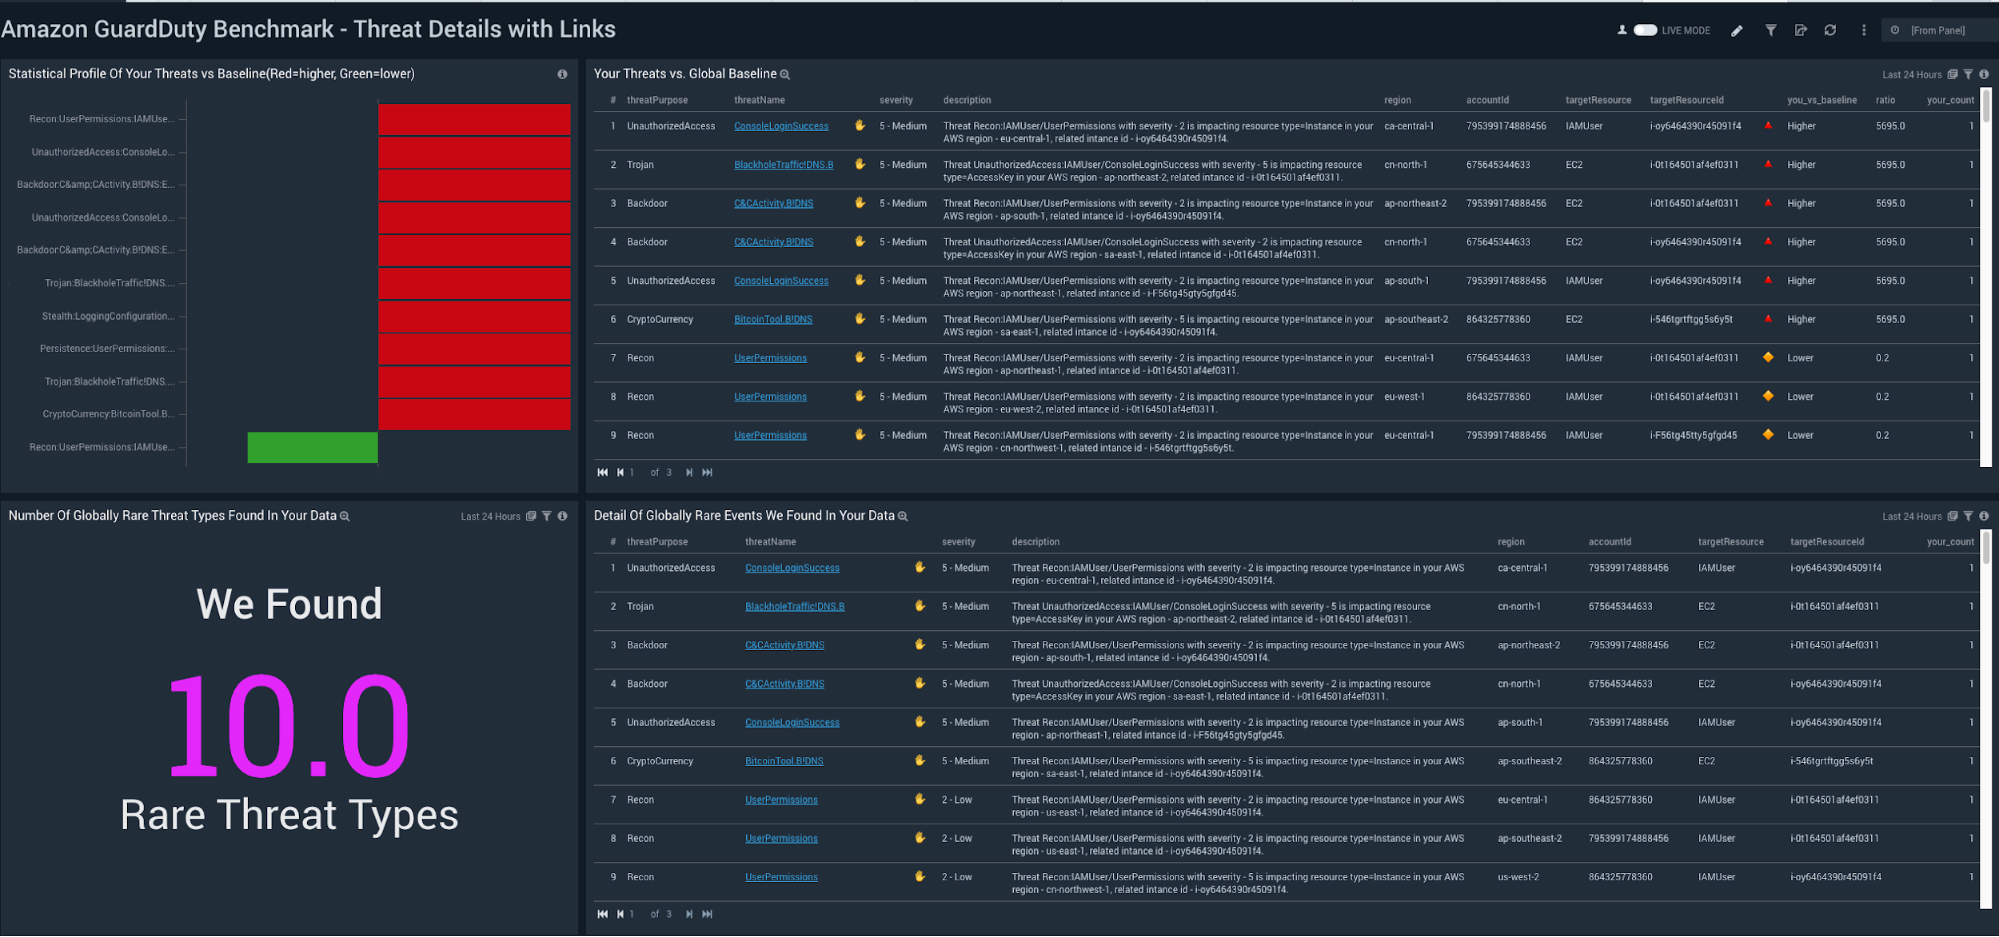The image size is (1999, 937).
Task: Open the three-dot more options menu
Action: [x=1864, y=30]
